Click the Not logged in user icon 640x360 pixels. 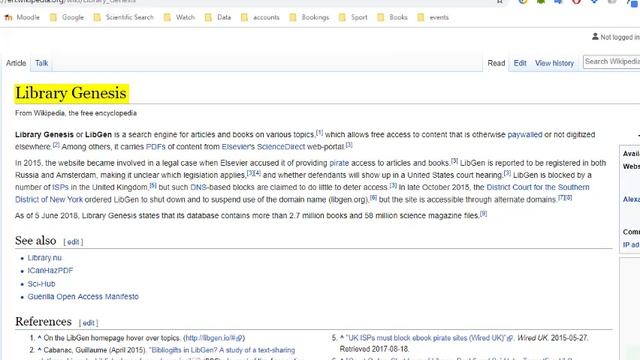(595, 37)
